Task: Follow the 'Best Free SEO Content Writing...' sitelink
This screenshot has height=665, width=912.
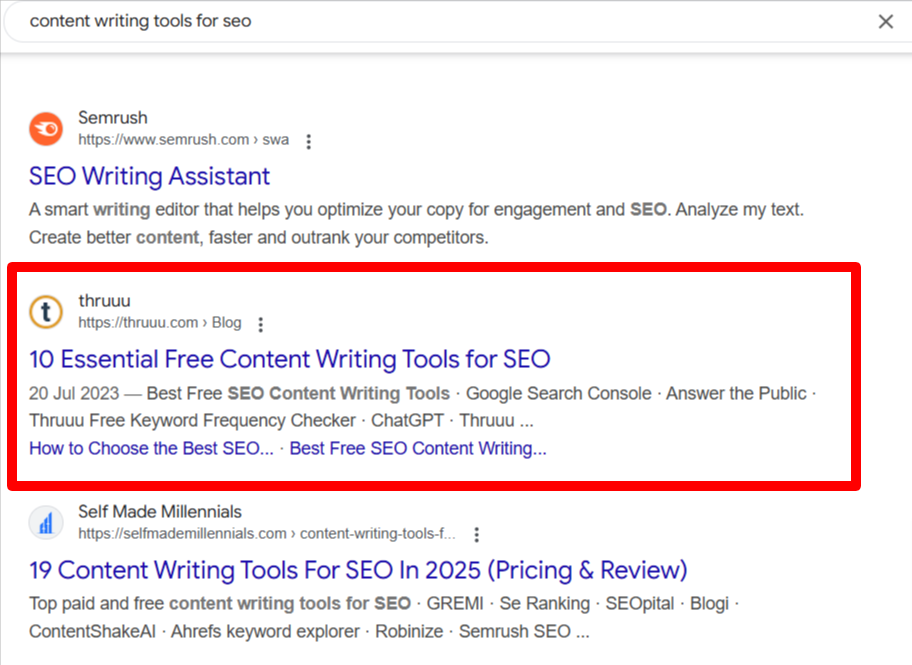Action: pyautogui.click(x=418, y=449)
